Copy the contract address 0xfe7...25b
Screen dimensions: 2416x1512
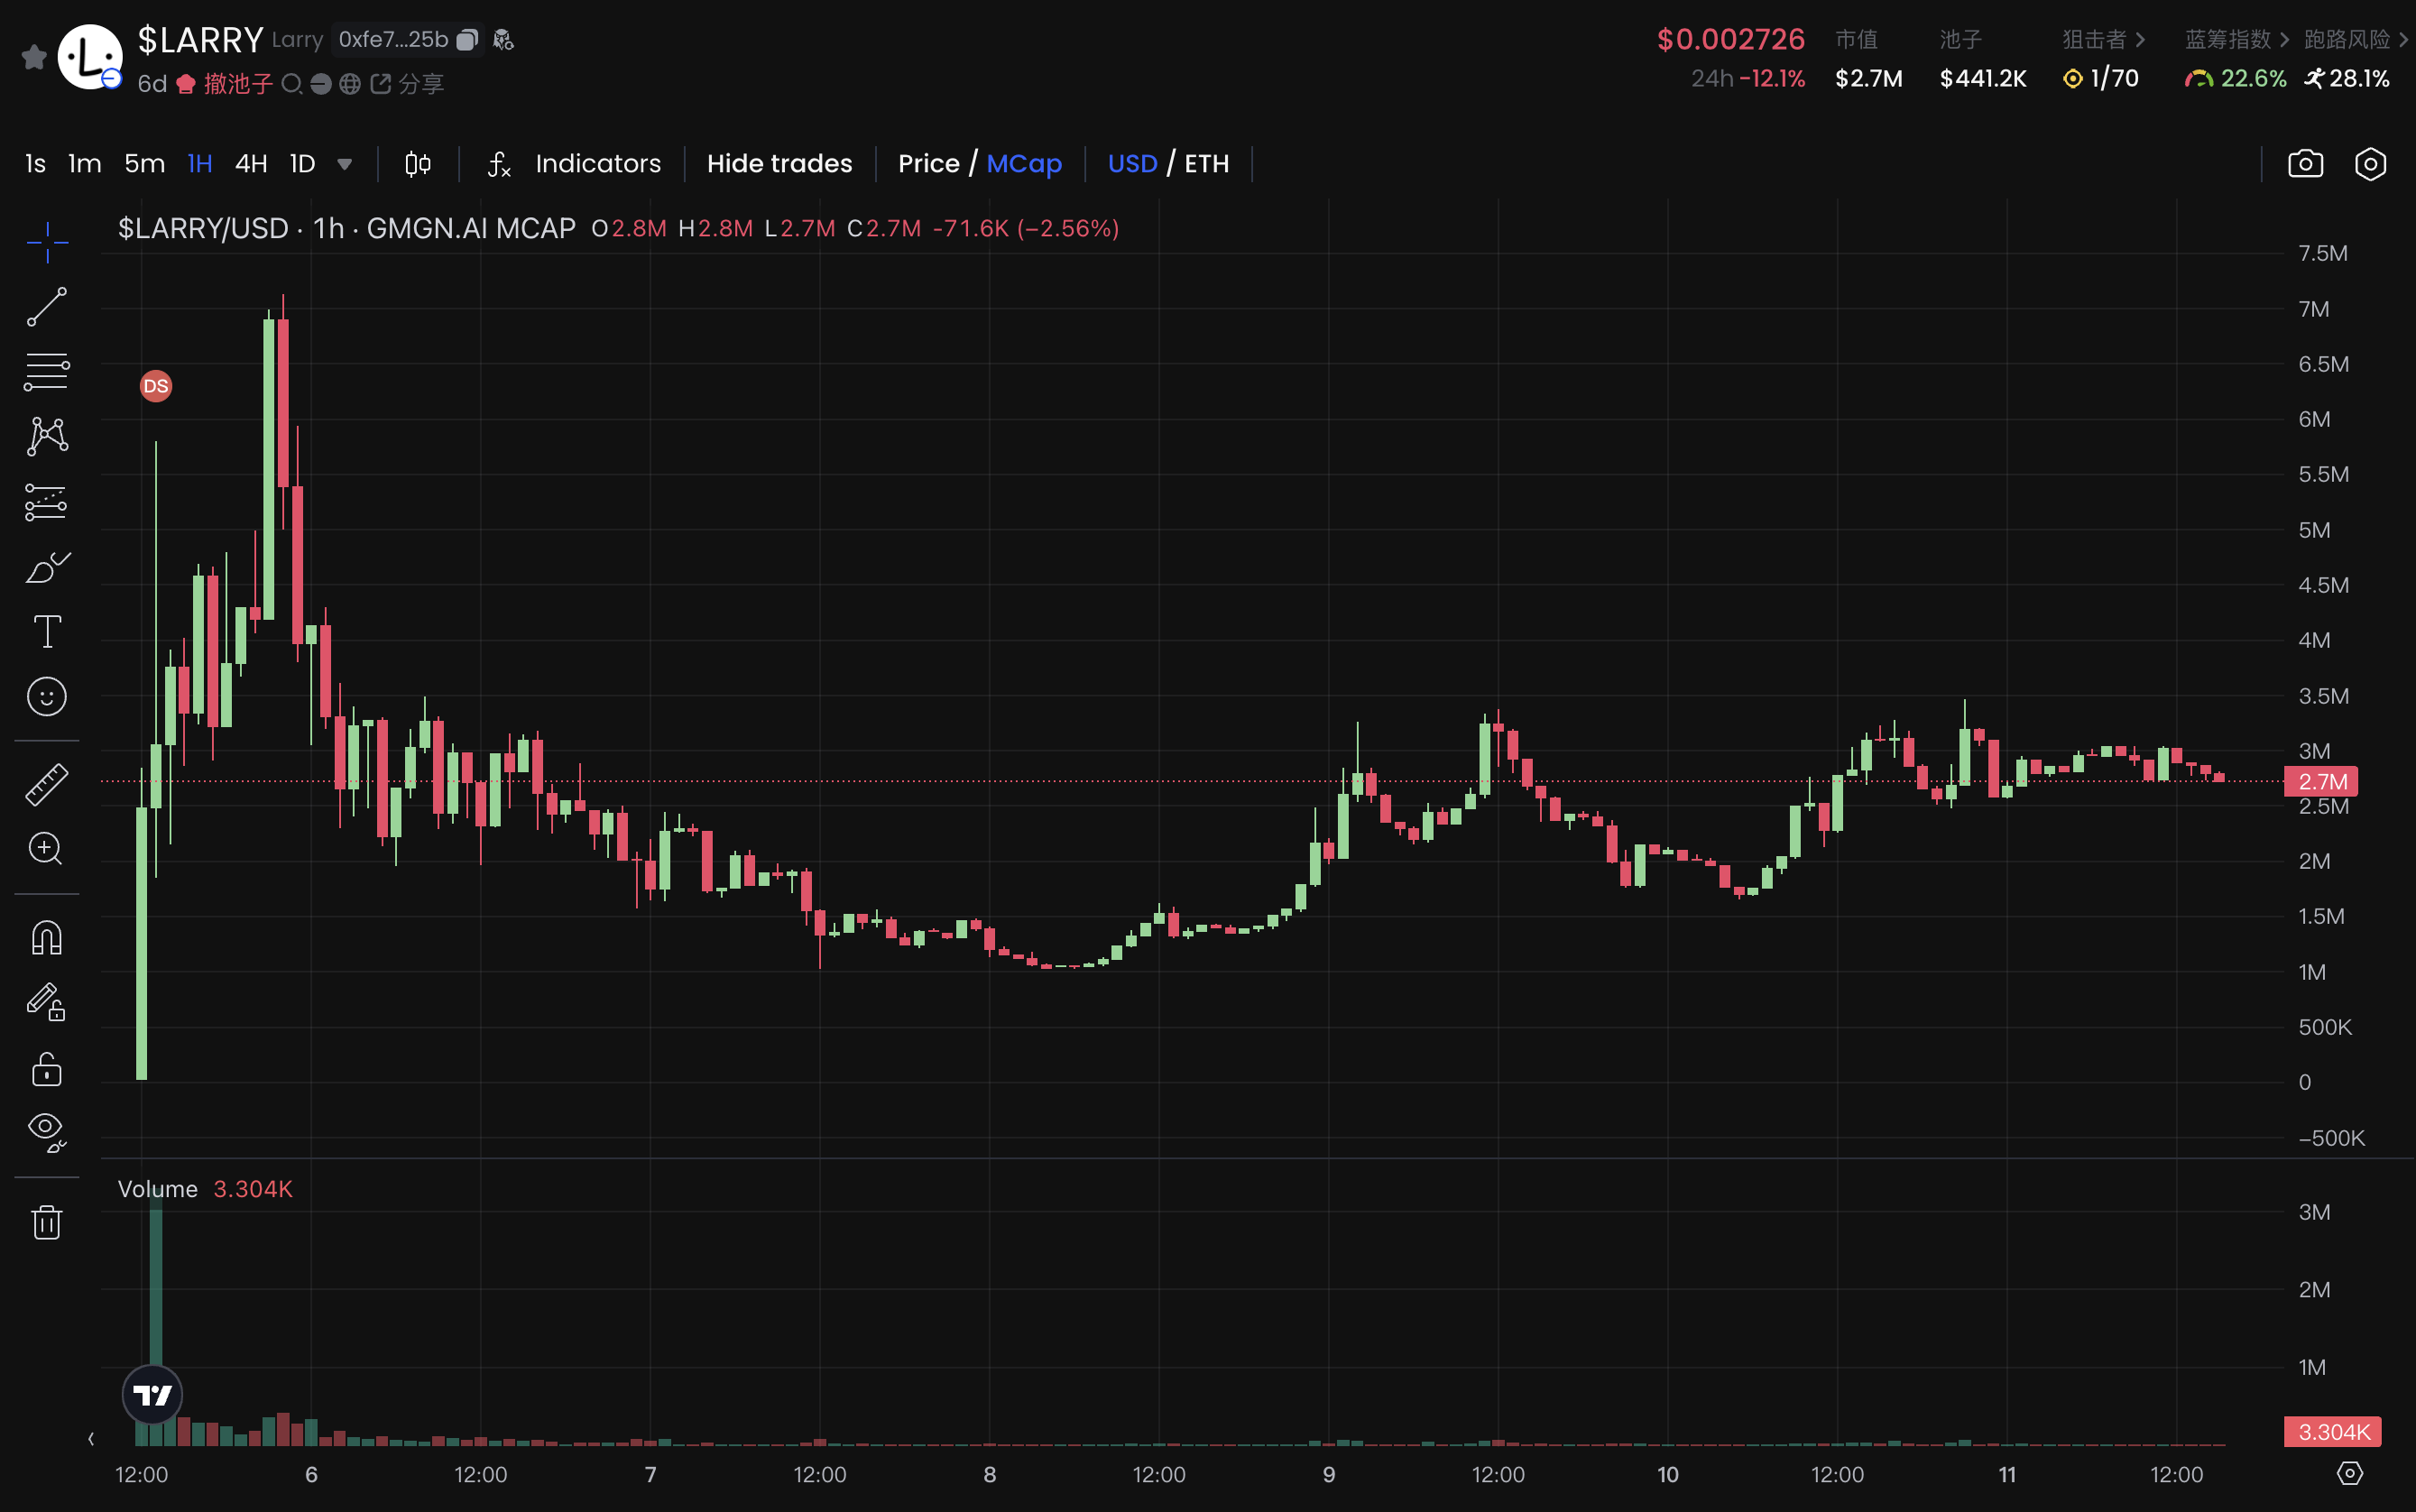coord(467,40)
